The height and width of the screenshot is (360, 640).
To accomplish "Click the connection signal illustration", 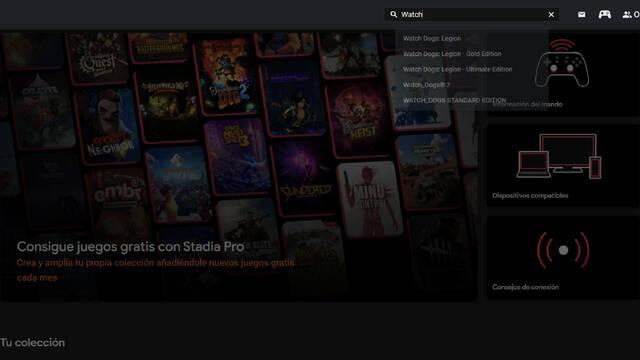I will pos(563,250).
